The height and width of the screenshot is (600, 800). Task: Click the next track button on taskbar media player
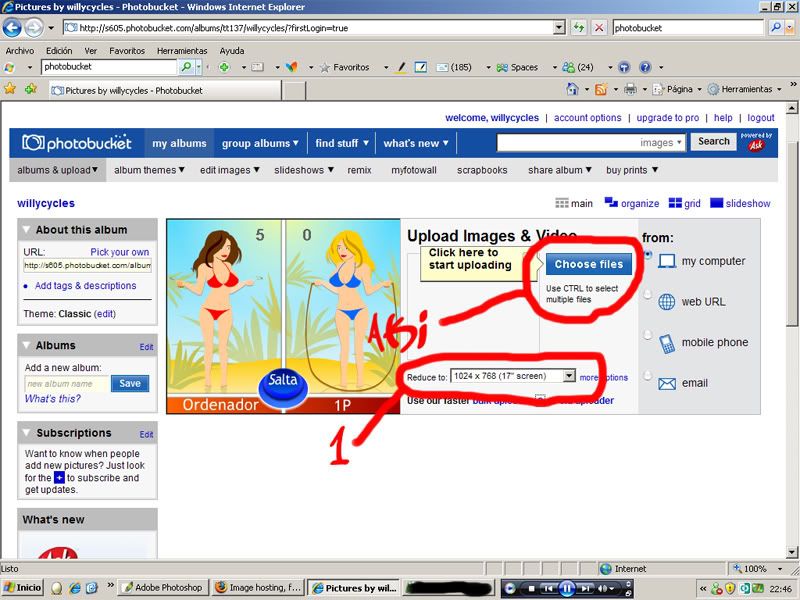tap(586, 588)
